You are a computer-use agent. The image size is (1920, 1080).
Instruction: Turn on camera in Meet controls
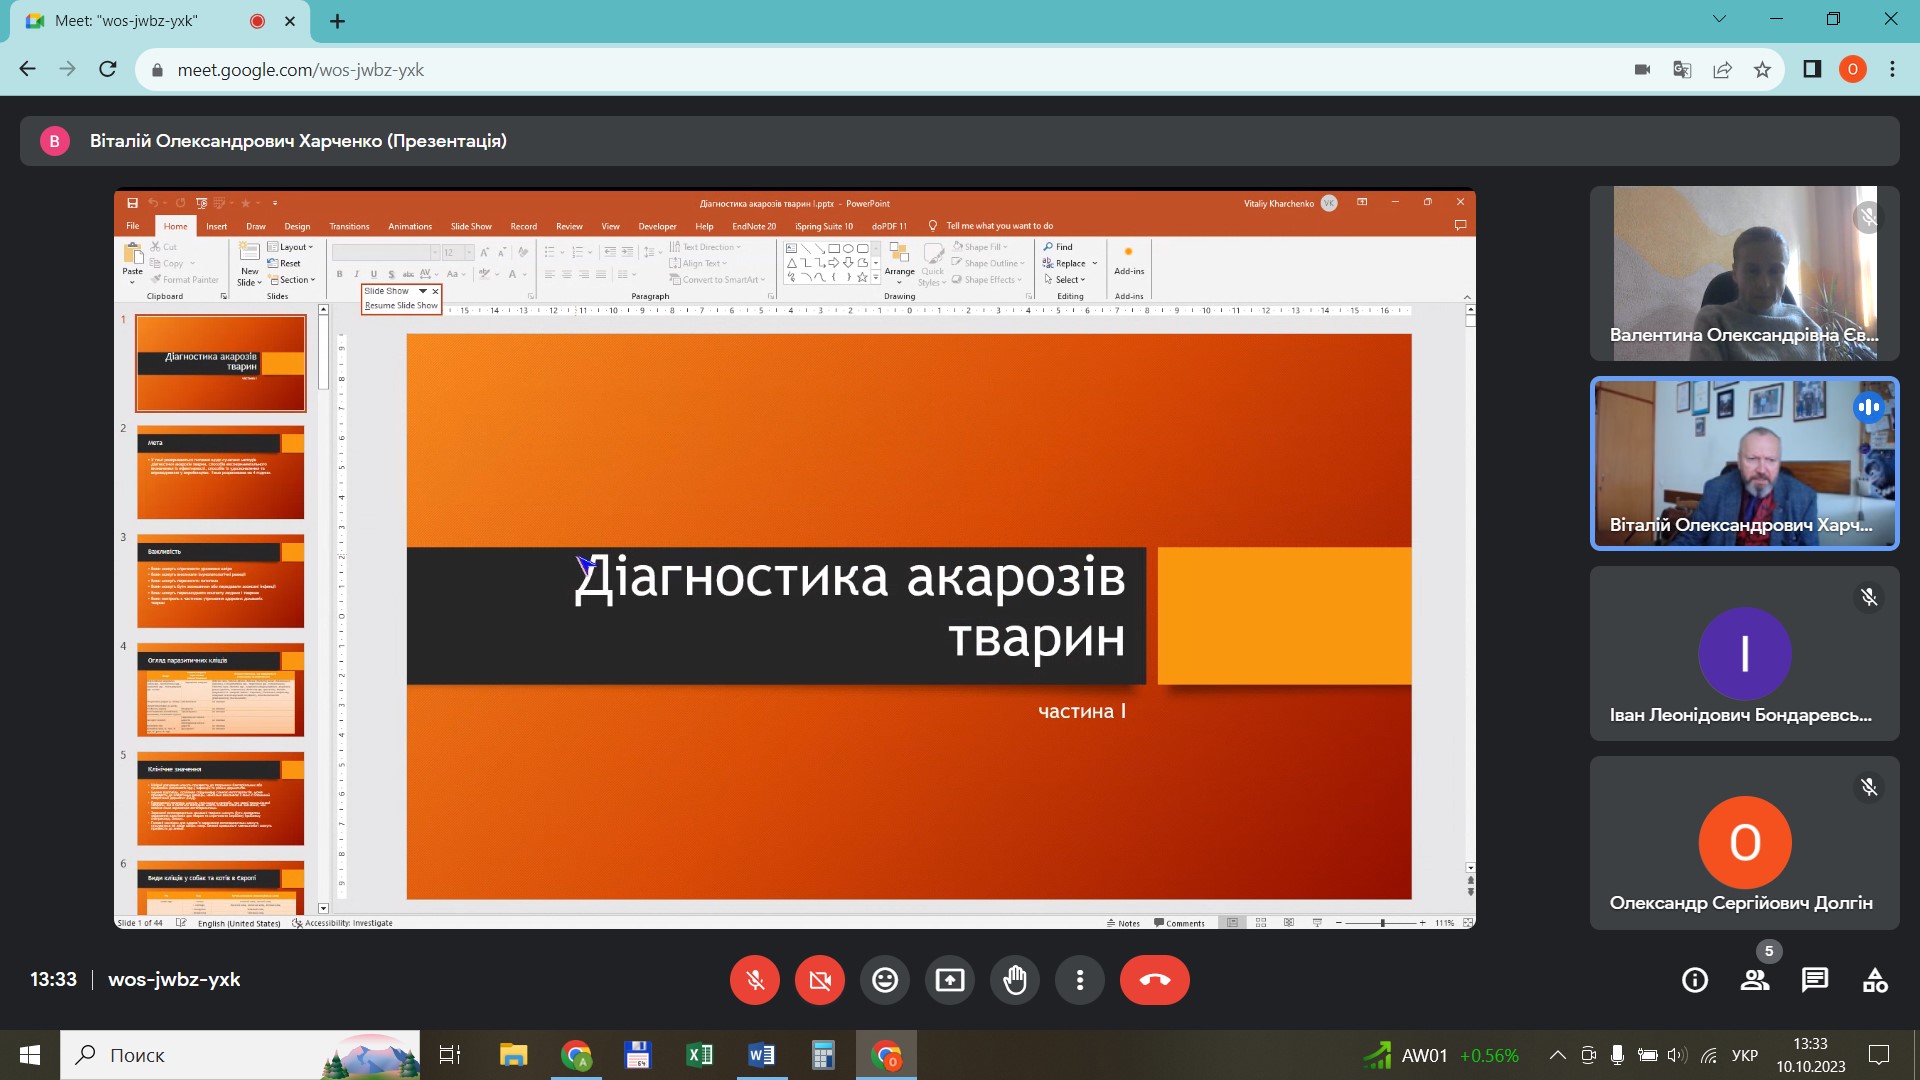click(x=820, y=980)
